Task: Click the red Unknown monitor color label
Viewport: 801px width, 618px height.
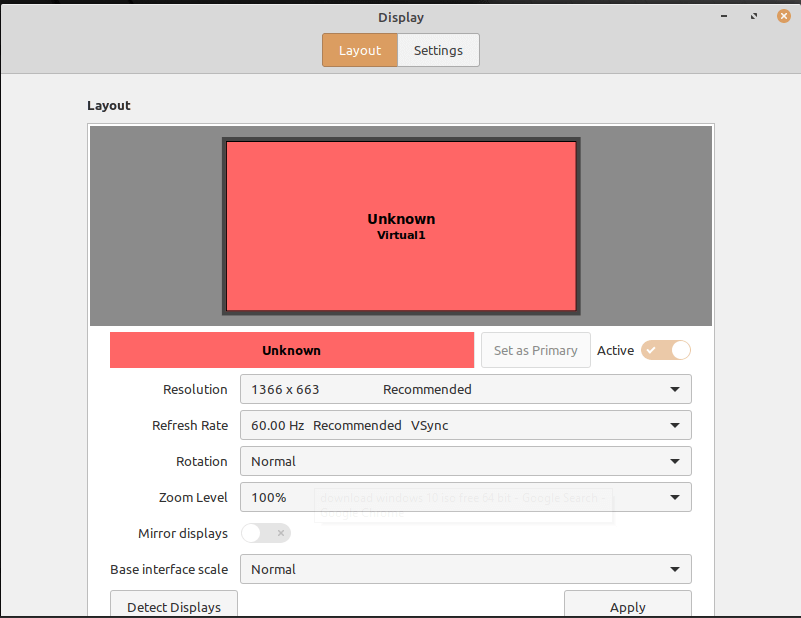Action: pyautogui.click(x=291, y=350)
